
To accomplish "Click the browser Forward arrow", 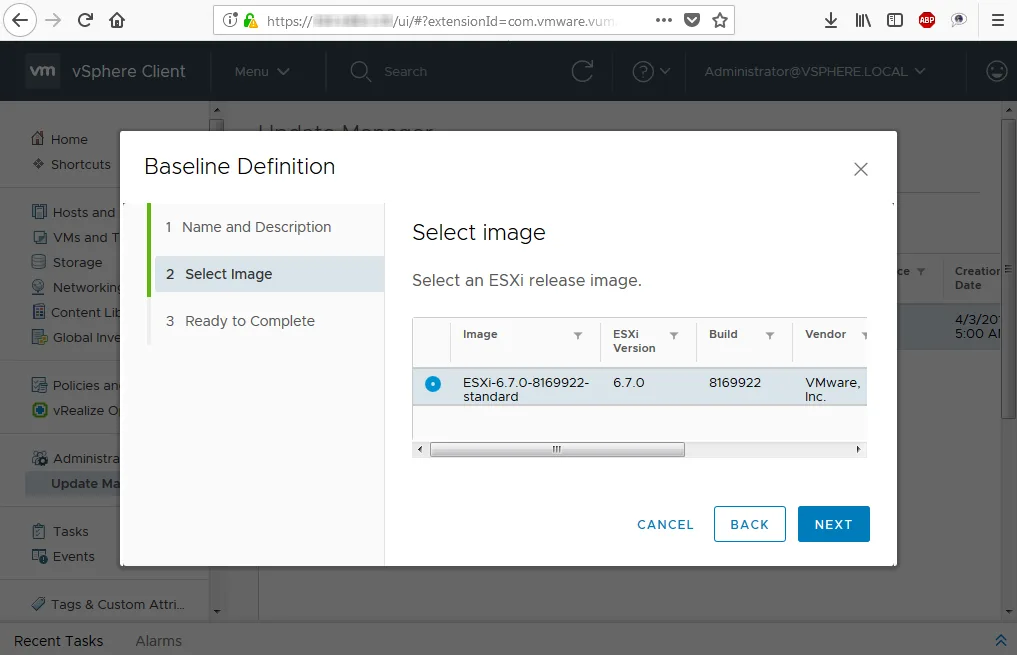I will [53, 20].
